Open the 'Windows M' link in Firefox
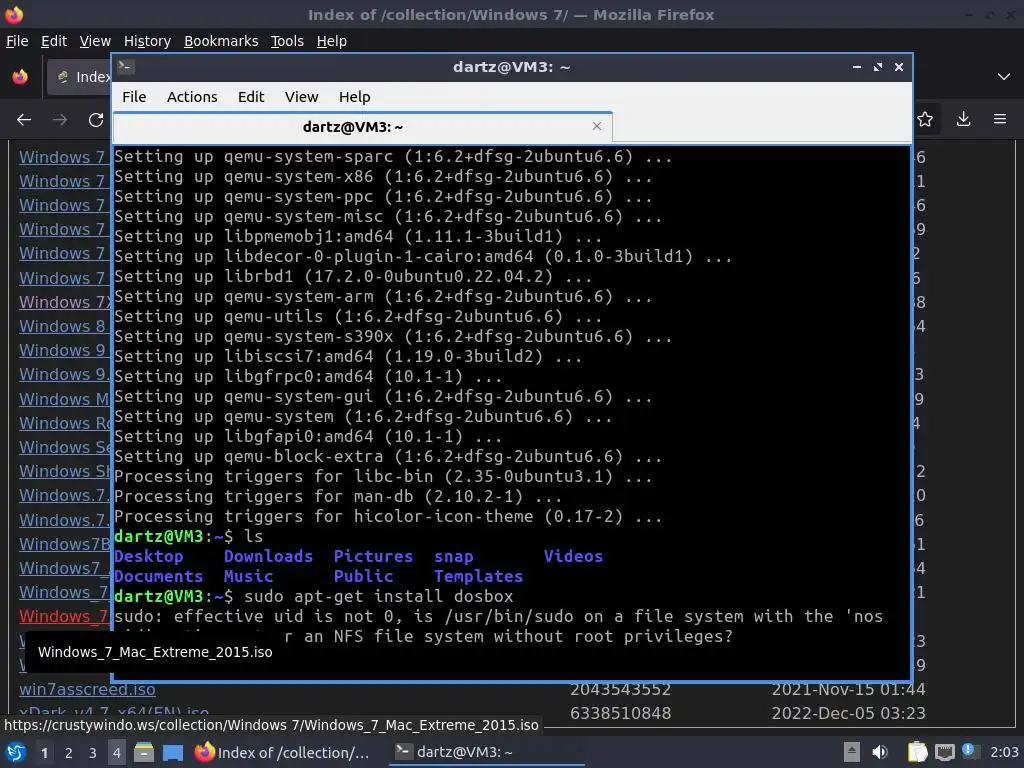This screenshot has height=768, width=1024. click(x=64, y=398)
